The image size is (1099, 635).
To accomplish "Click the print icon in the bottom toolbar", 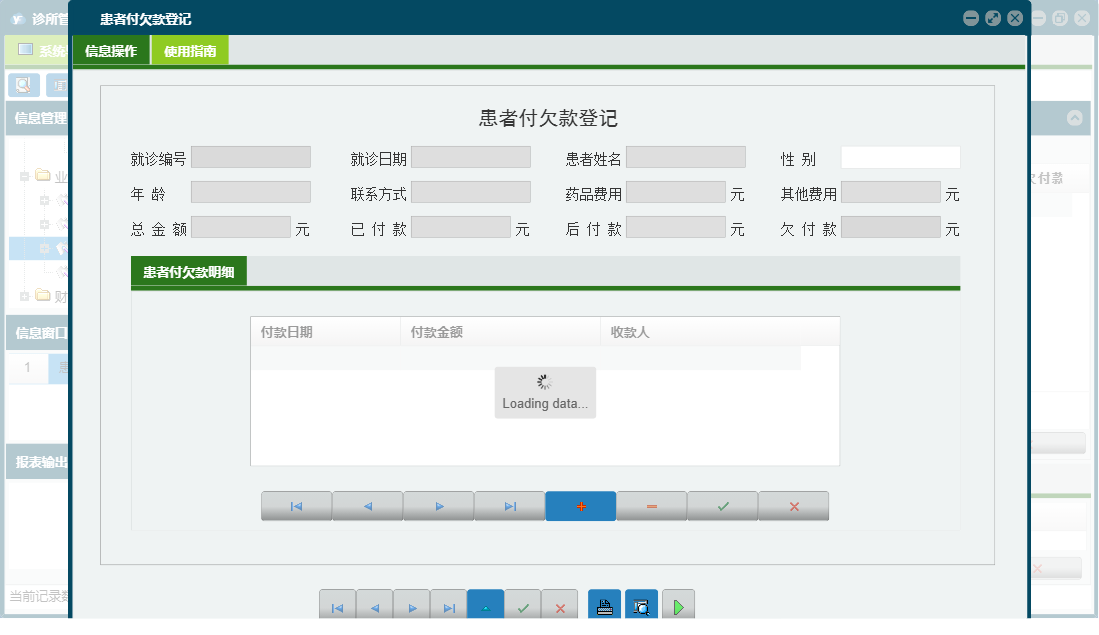I will tap(603, 604).
